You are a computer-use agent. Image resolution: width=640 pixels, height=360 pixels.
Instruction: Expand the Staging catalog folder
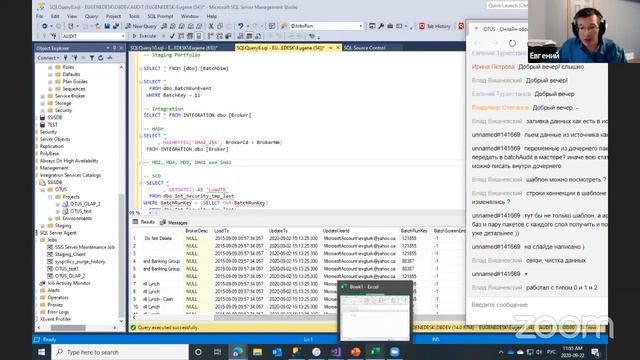click(42, 226)
